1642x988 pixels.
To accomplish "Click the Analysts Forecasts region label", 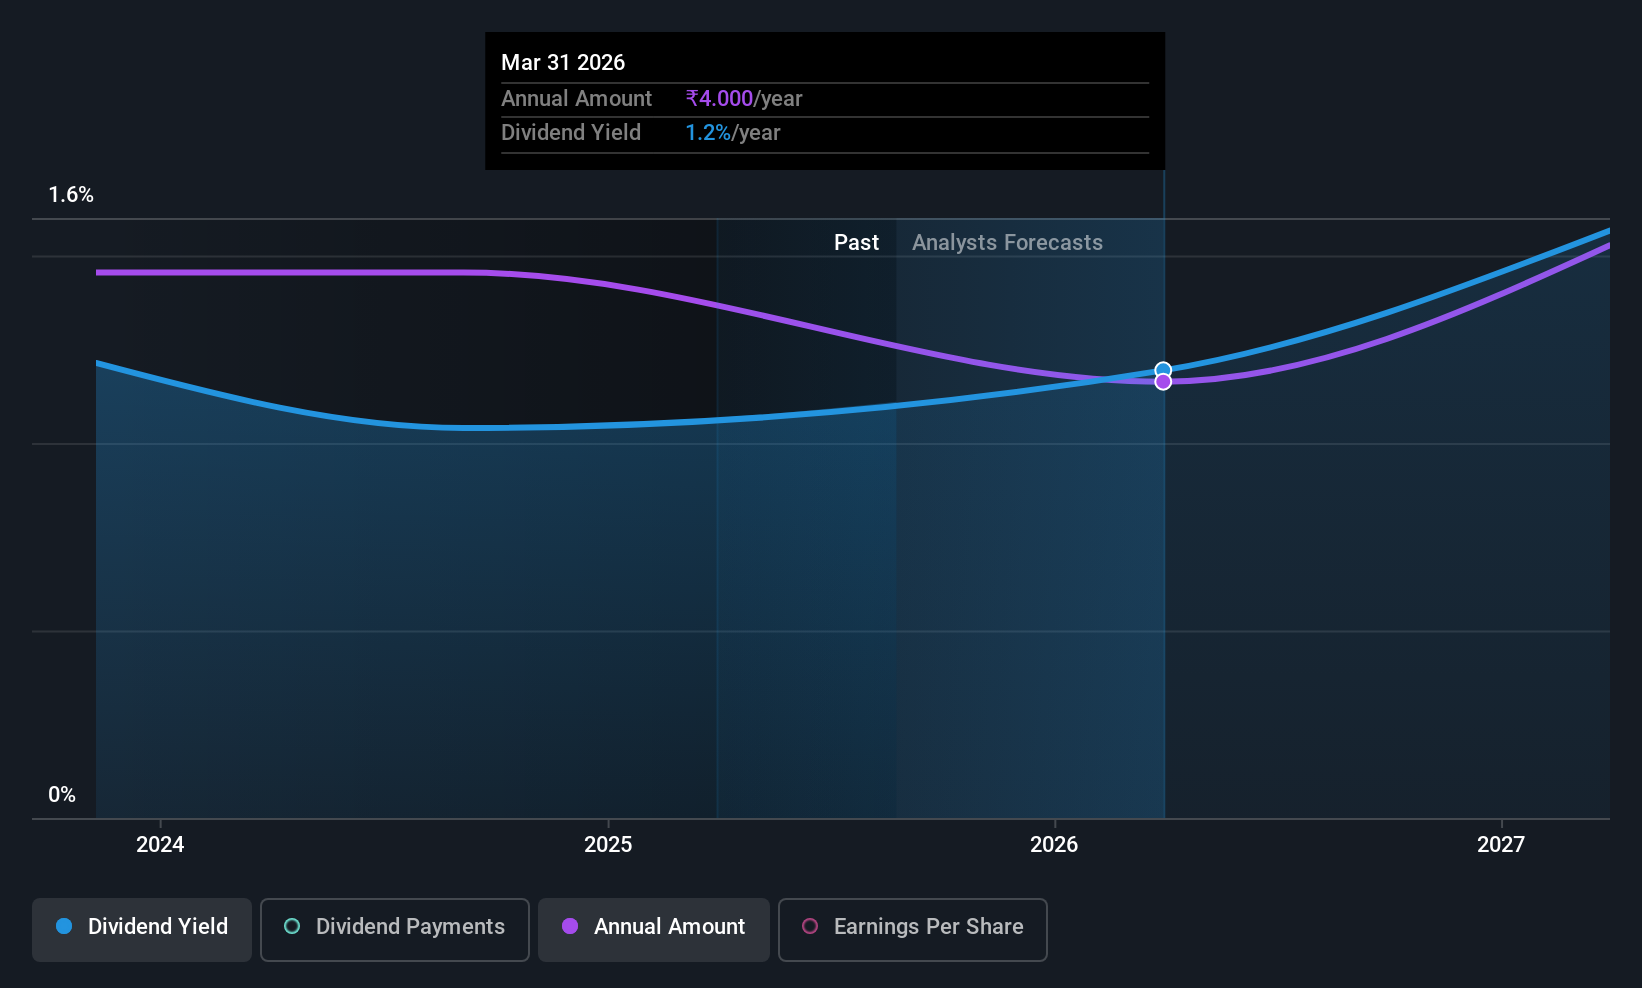I will [x=1007, y=243].
